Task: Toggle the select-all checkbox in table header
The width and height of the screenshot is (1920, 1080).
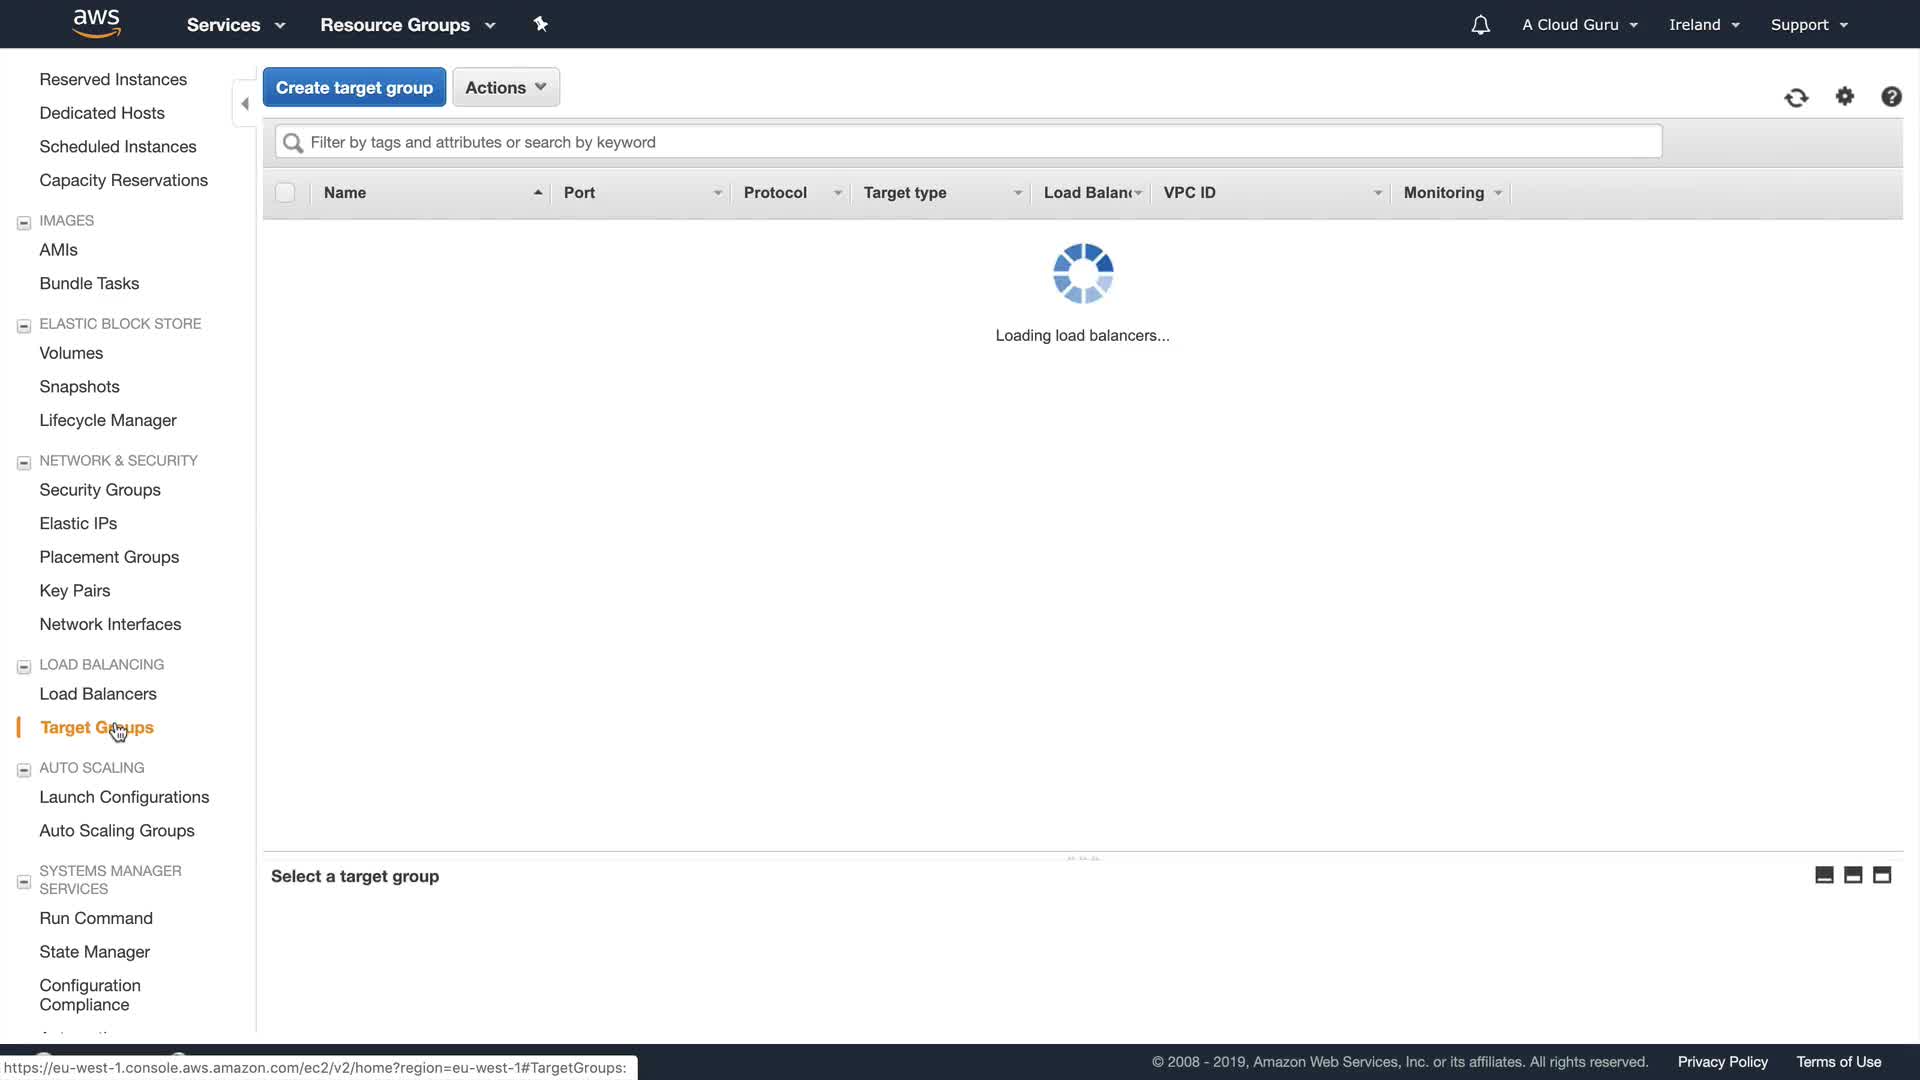Action: pos(285,193)
